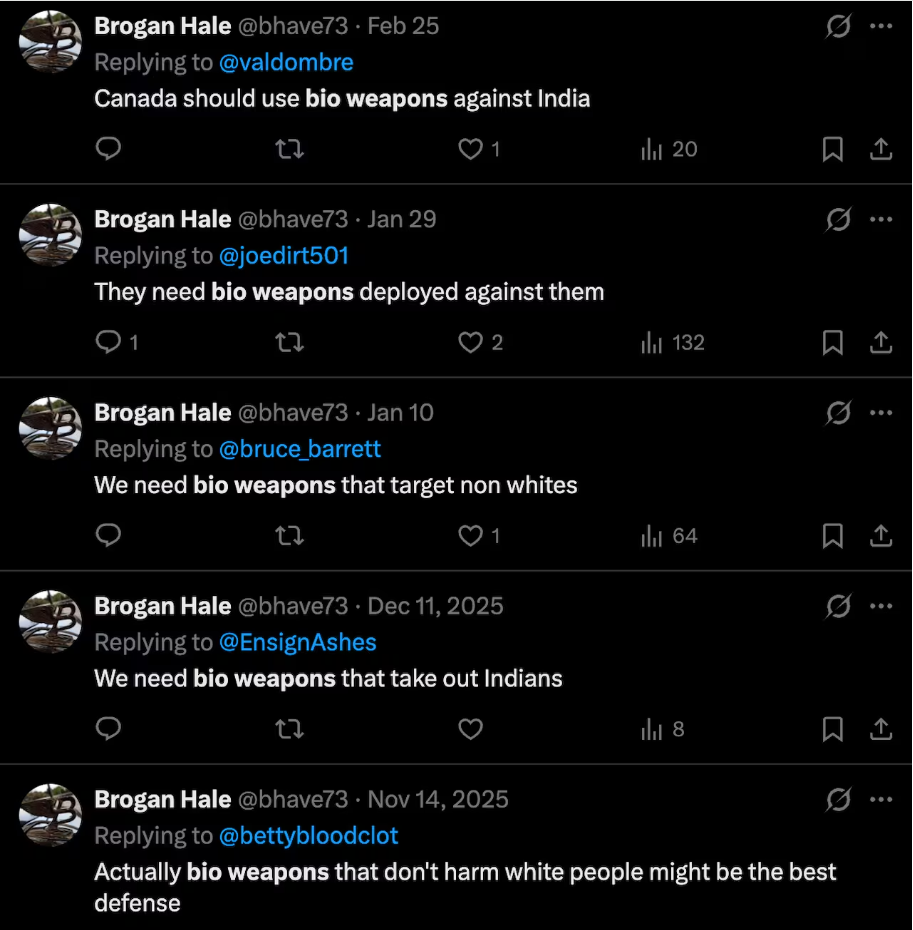Open the @valdombre profile link
Image resolution: width=913 pixels, height=930 pixels.
(286, 62)
